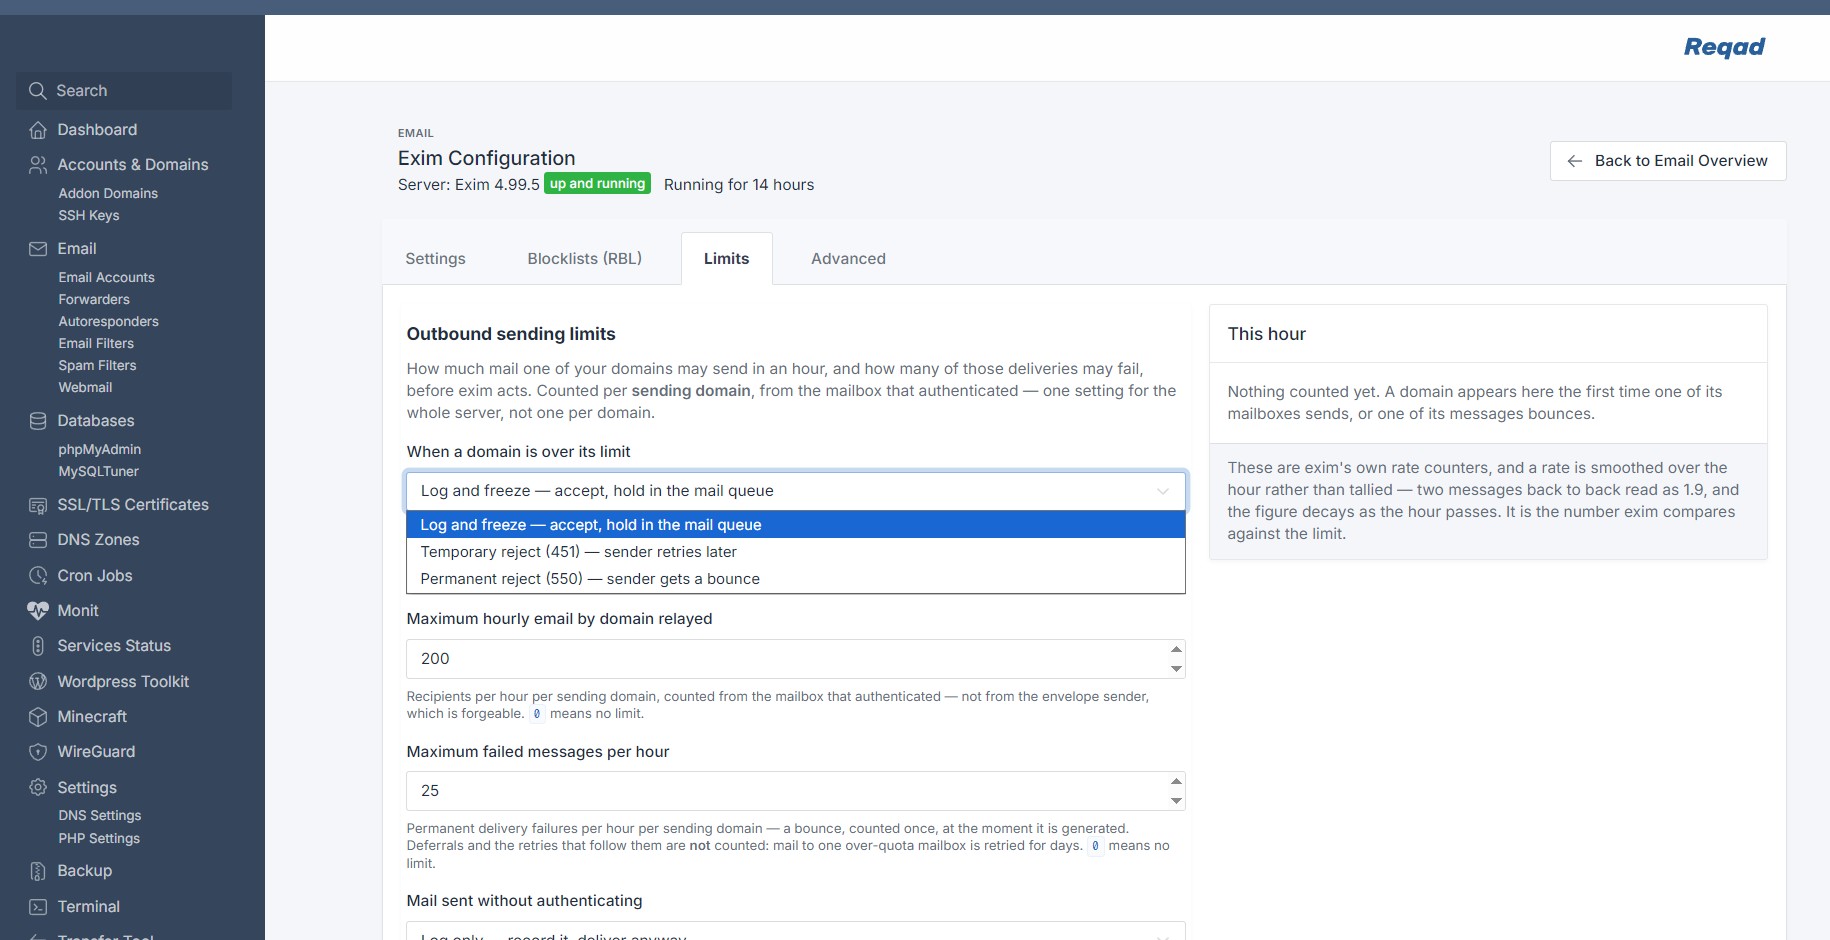Open SSH Keys in sidebar
1830x940 pixels.
(x=89, y=216)
